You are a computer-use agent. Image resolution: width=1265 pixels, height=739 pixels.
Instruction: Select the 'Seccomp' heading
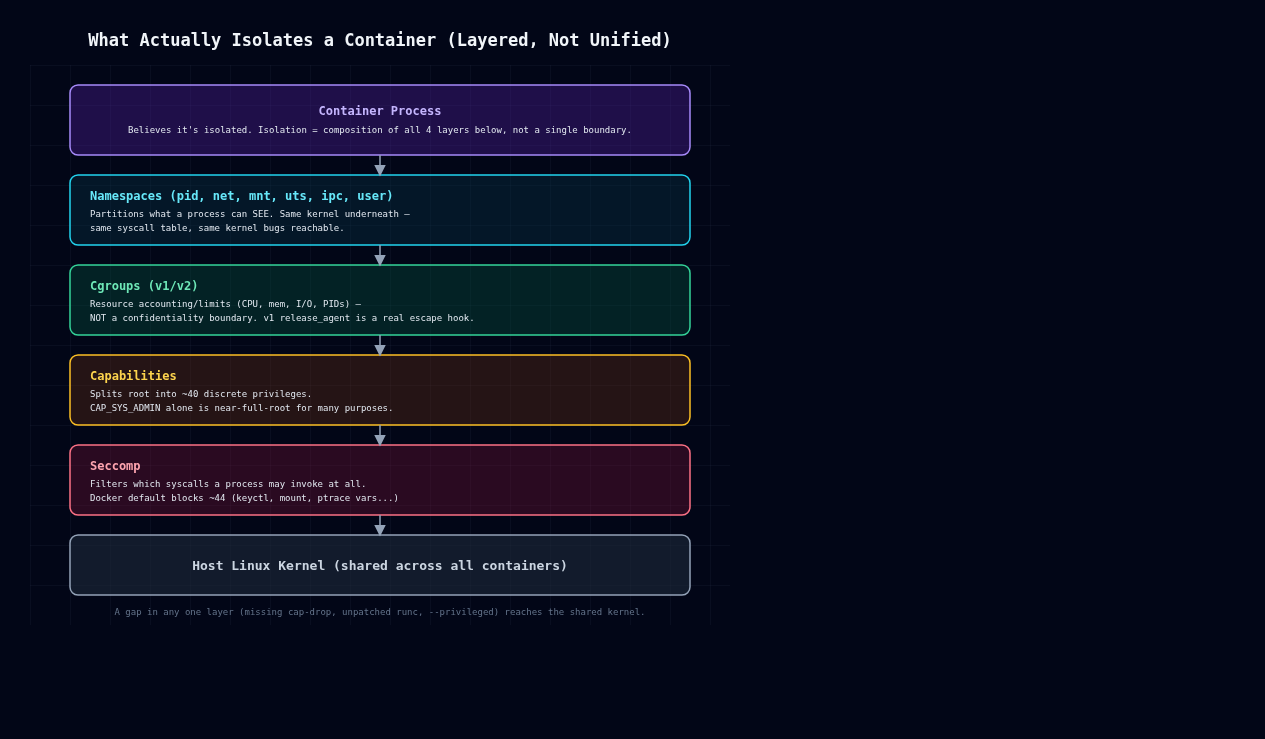(x=115, y=466)
